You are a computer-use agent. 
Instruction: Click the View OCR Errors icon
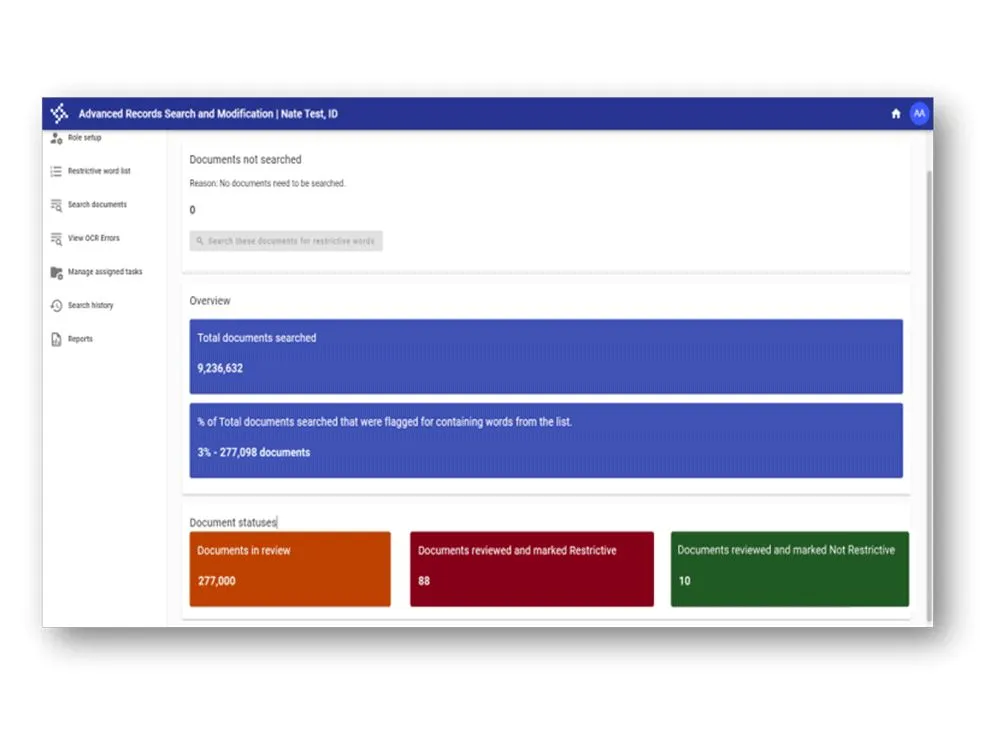(57, 239)
